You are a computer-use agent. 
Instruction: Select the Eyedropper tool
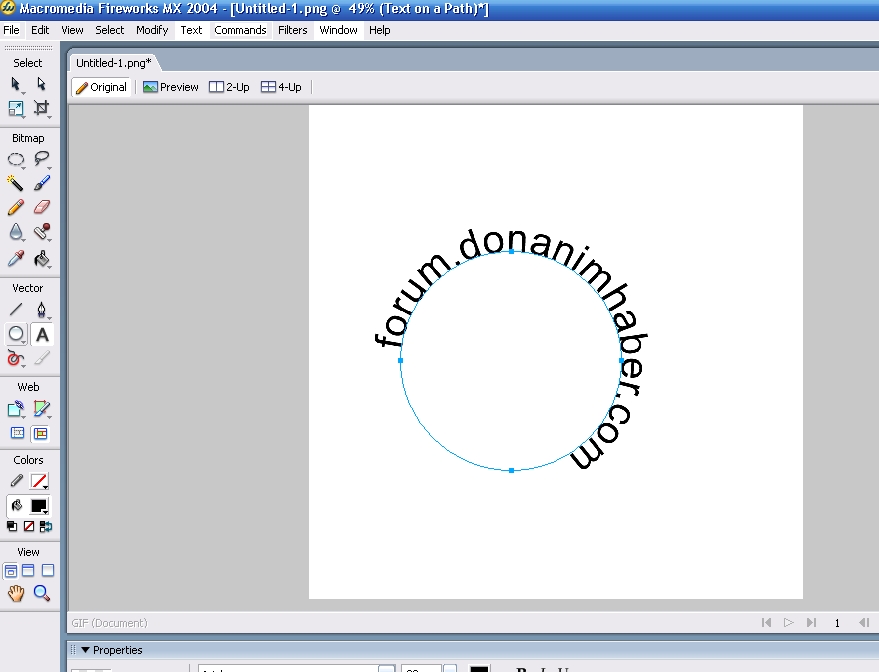pyautogui.click(x=16, y=258)
